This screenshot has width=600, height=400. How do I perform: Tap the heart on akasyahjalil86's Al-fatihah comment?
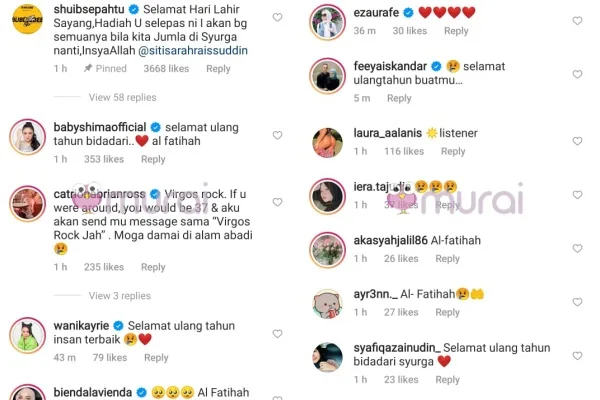coord(577,248)
